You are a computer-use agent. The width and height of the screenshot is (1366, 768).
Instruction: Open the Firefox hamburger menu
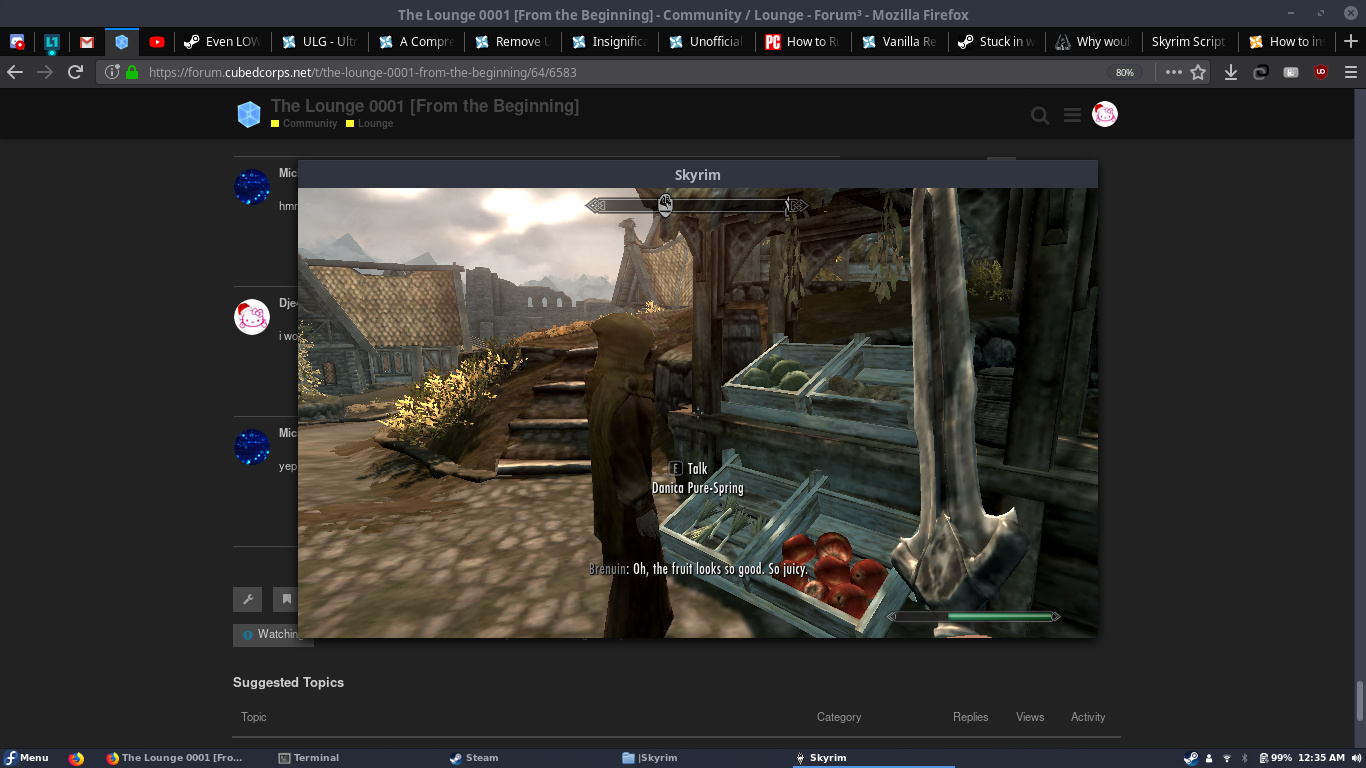click(x=1351, y=72)
